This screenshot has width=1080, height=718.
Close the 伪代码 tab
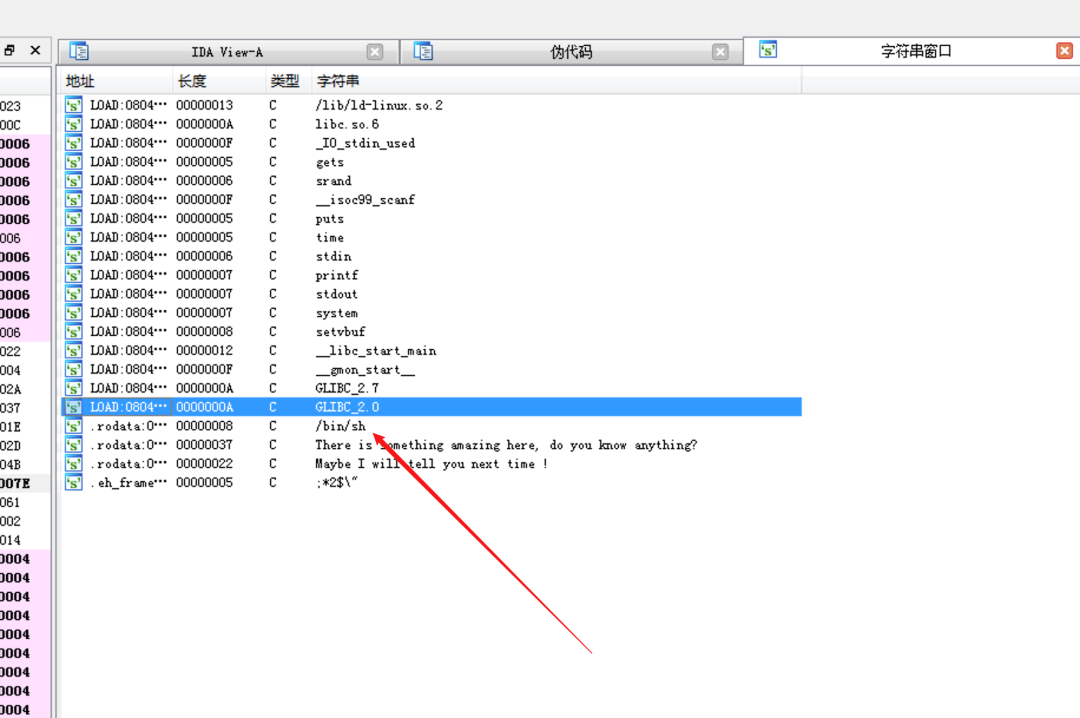[x=720, y=52]
